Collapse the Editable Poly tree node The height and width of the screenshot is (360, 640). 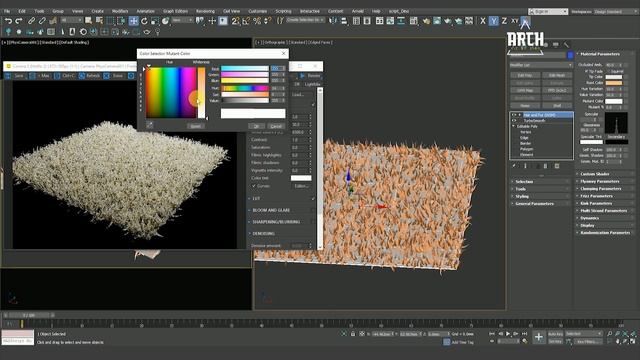(513, 127)
